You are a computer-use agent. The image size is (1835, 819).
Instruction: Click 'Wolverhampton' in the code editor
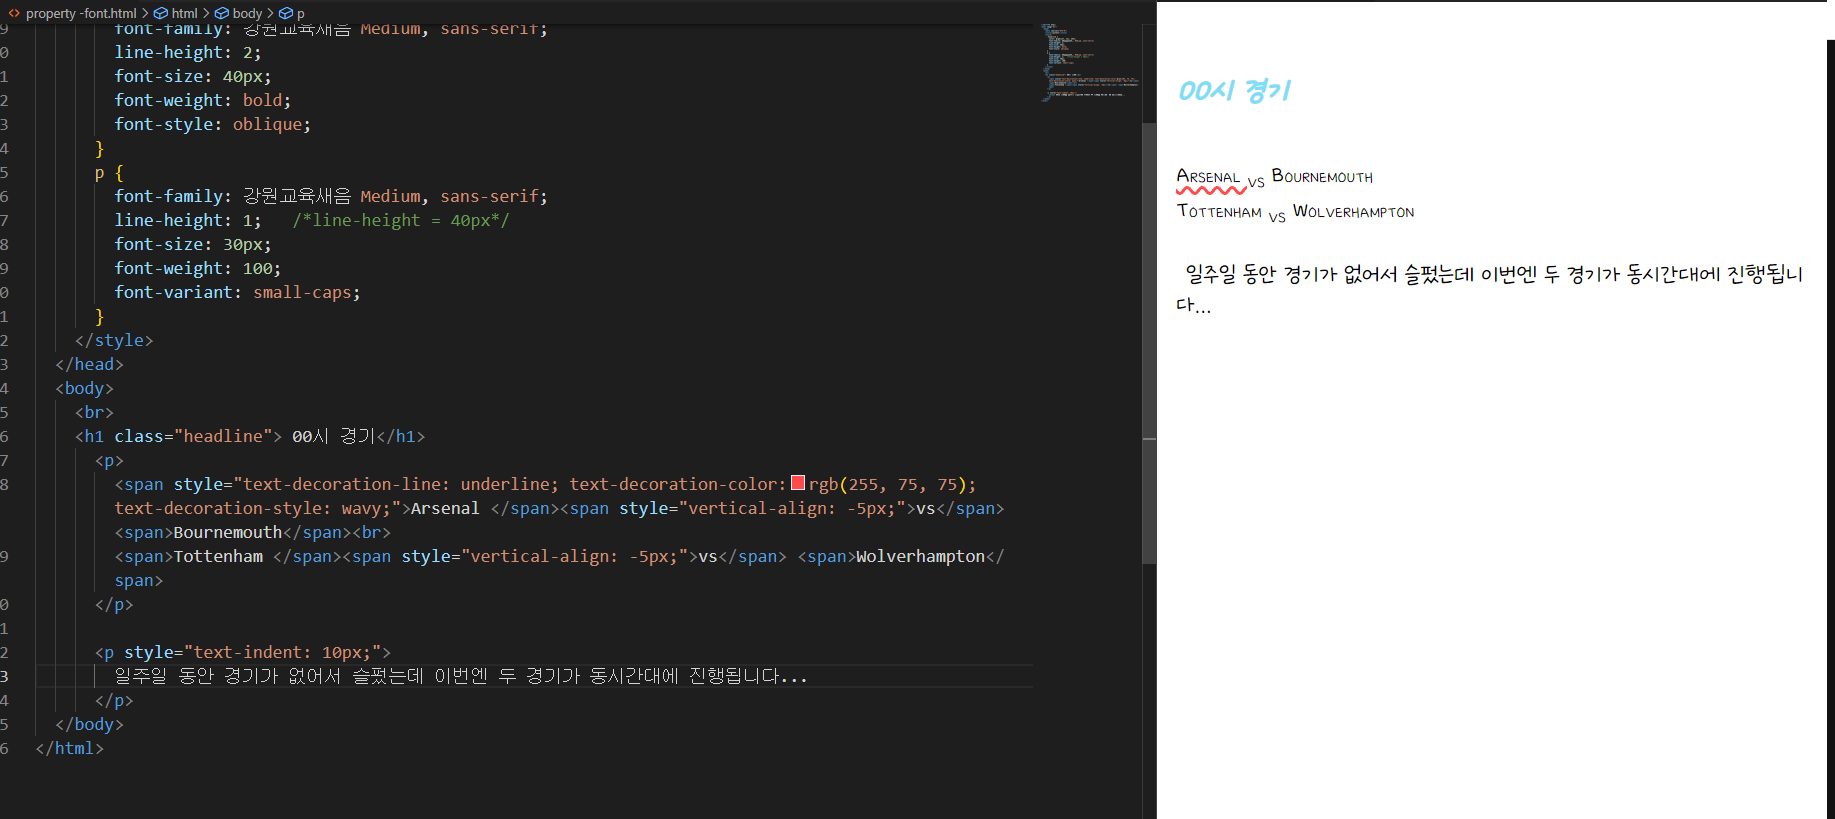click(920, 556)
